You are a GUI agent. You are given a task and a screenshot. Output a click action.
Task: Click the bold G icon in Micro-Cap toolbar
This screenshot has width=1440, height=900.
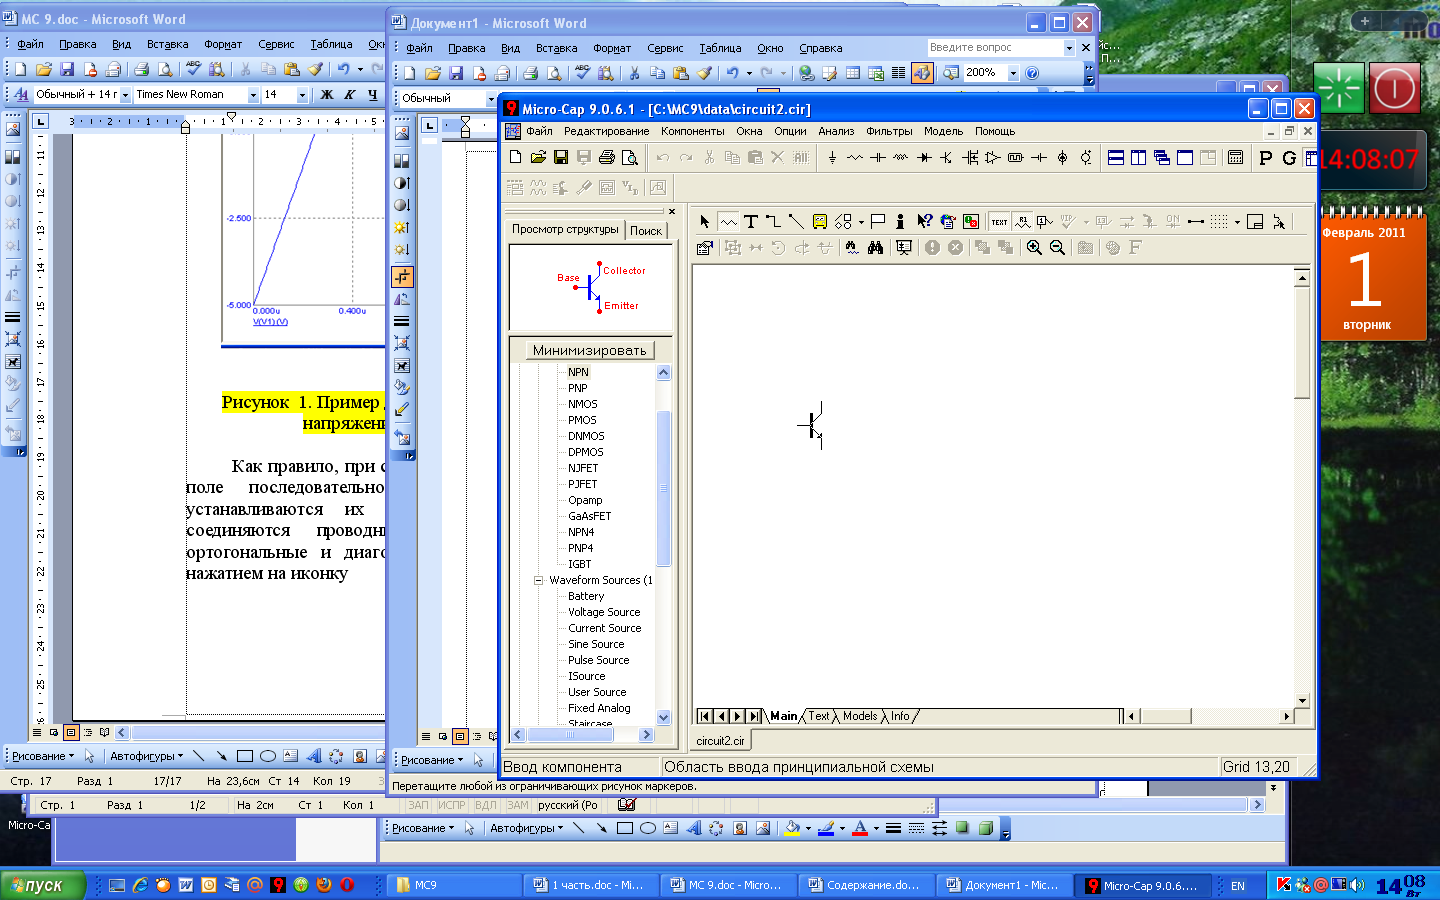click(1289, 158)
